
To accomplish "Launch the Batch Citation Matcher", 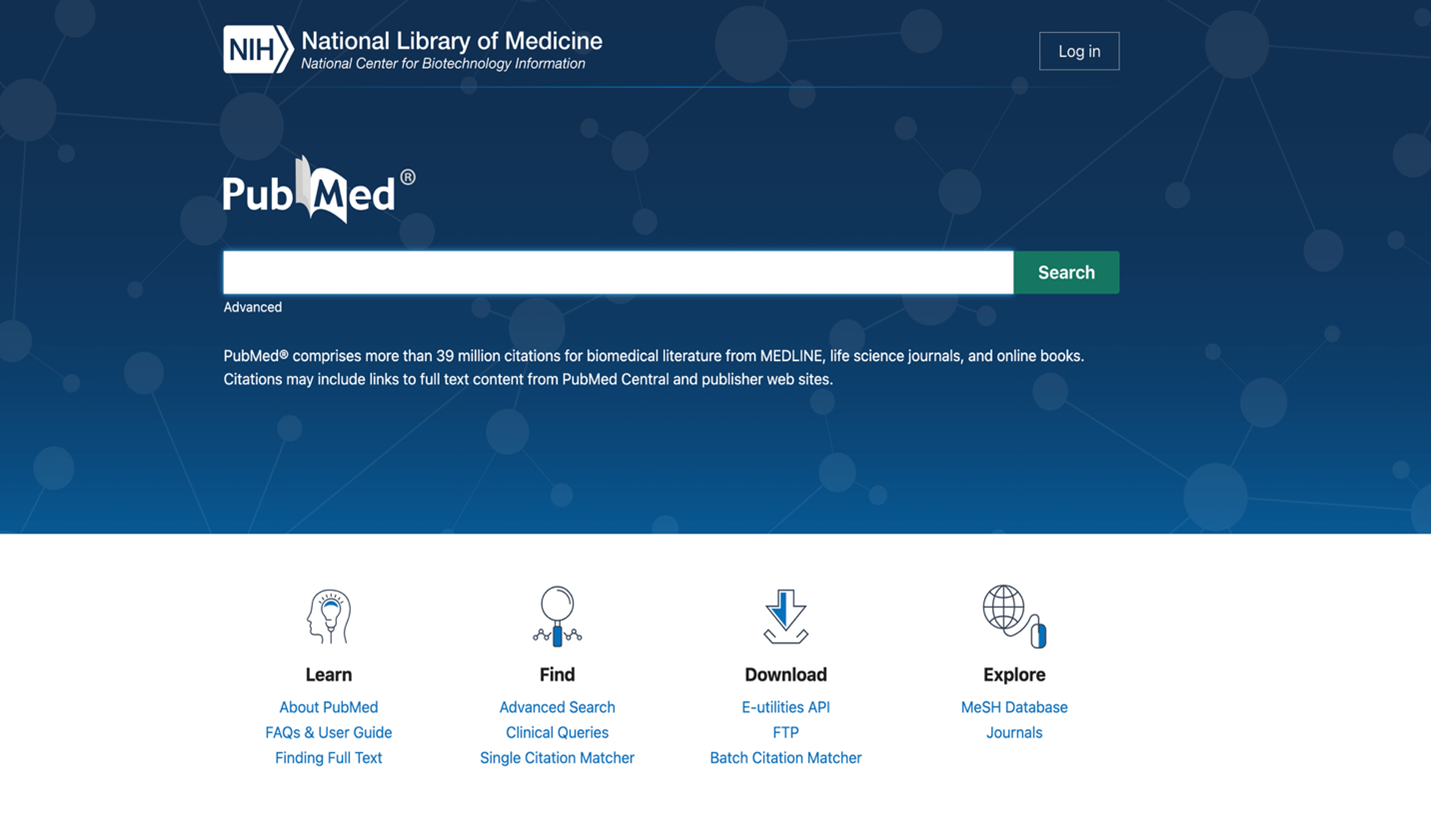I will 785,758.
